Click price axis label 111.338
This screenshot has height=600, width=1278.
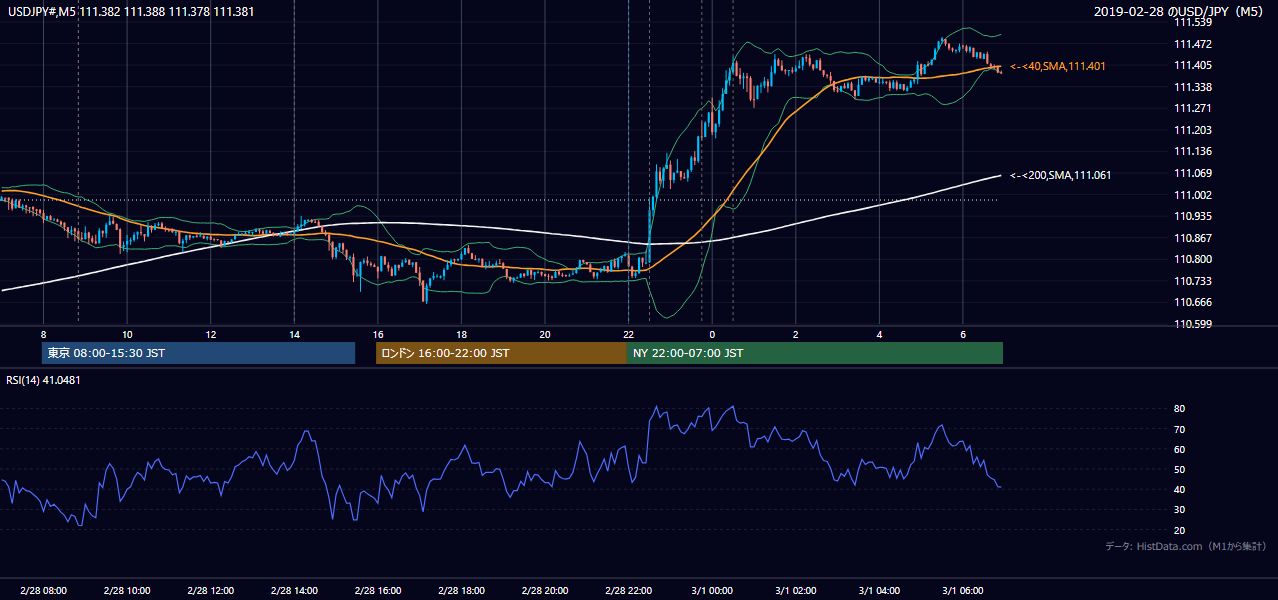(x=1194, y=87)
